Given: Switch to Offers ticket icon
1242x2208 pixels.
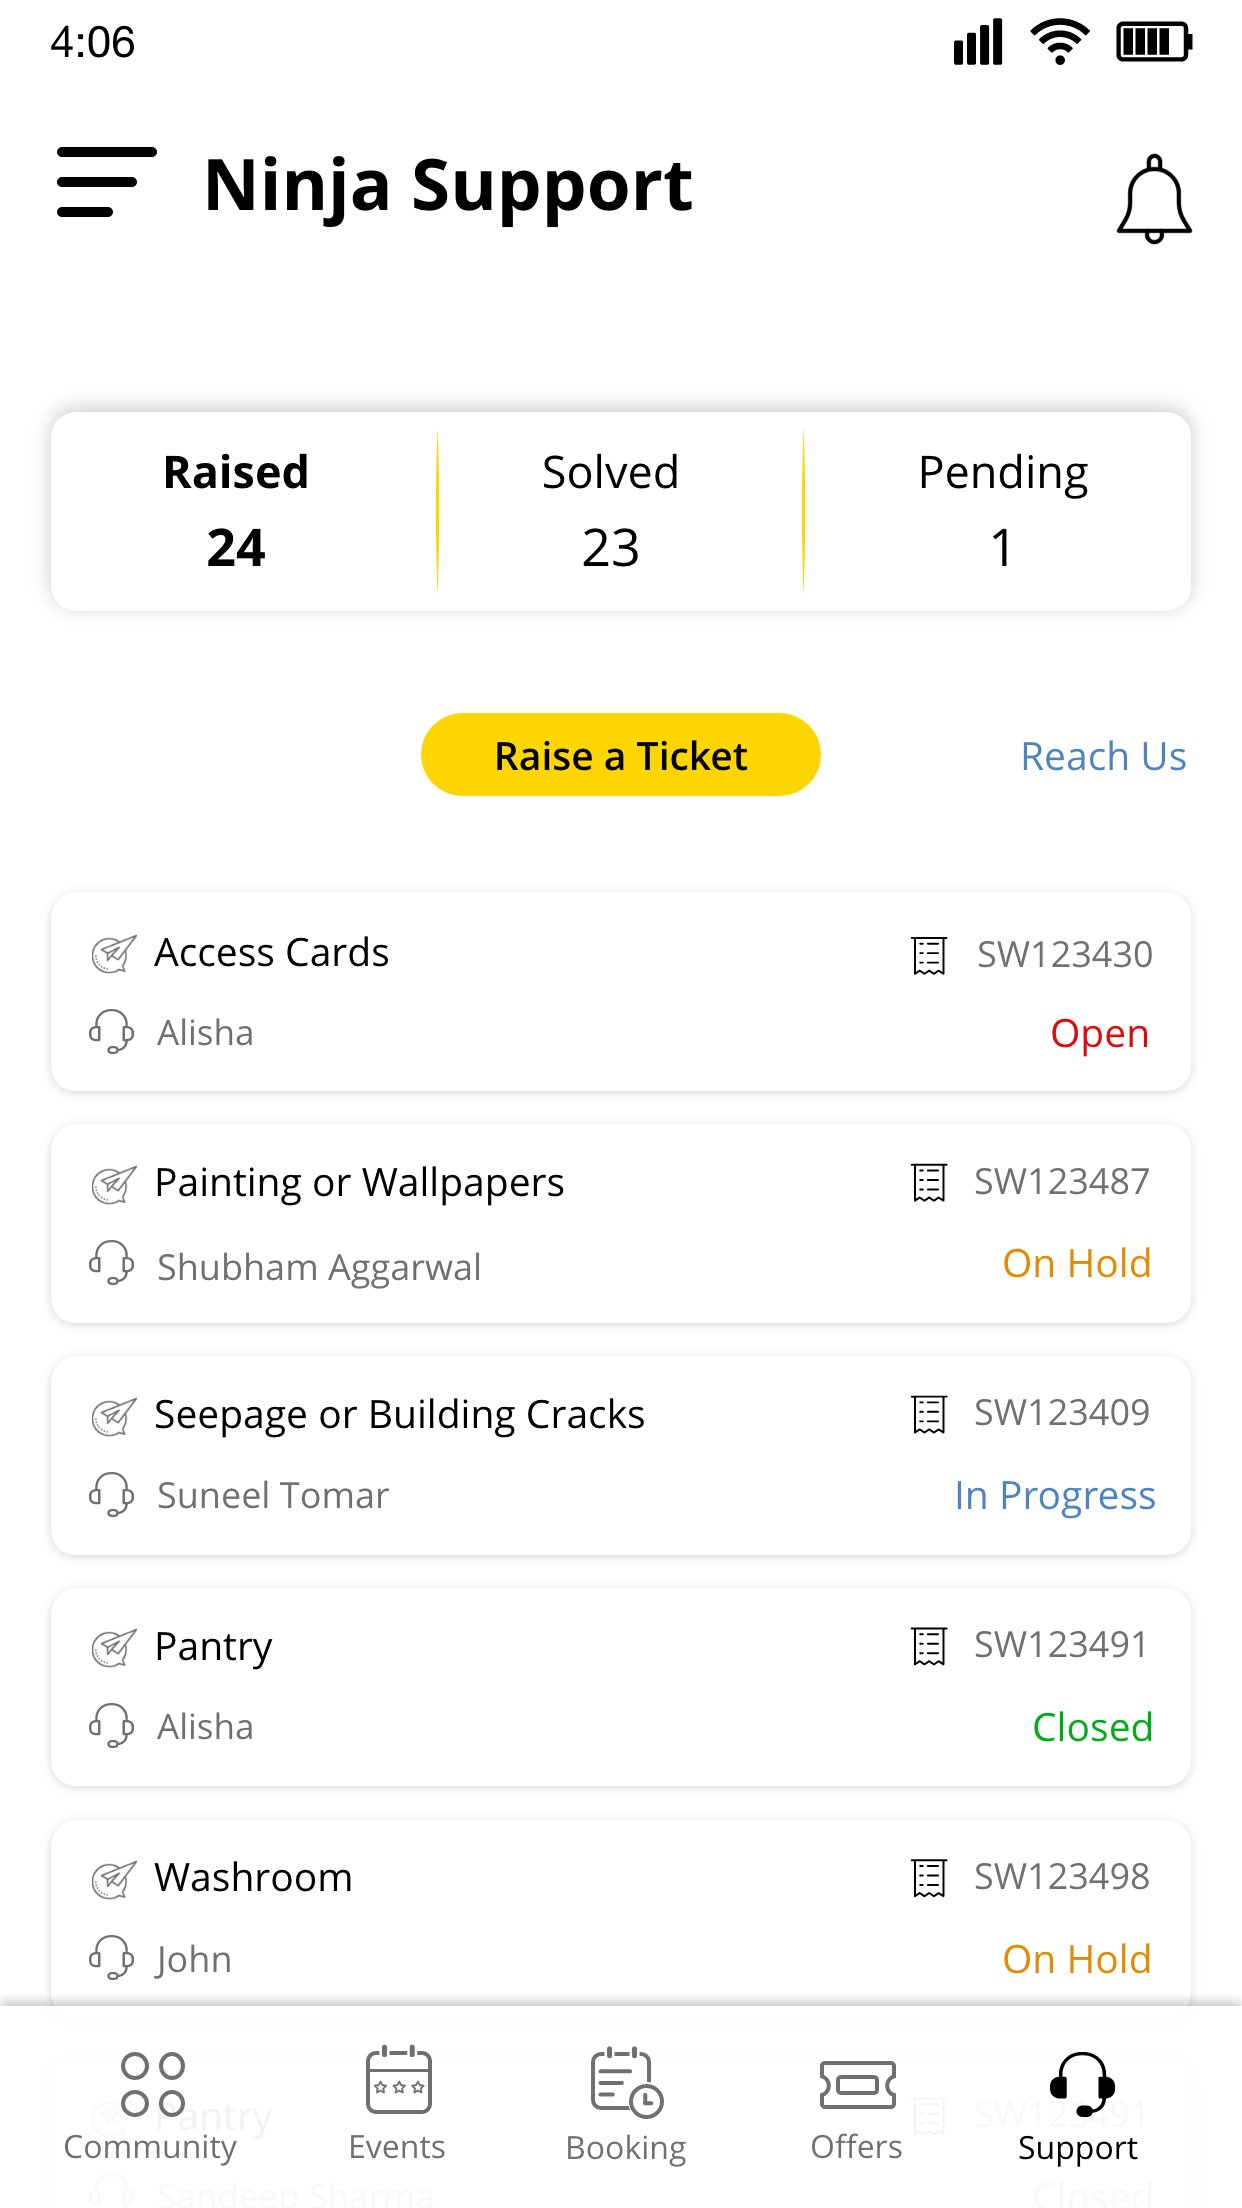Looking at the screenshot, I should pos(857,2084).
